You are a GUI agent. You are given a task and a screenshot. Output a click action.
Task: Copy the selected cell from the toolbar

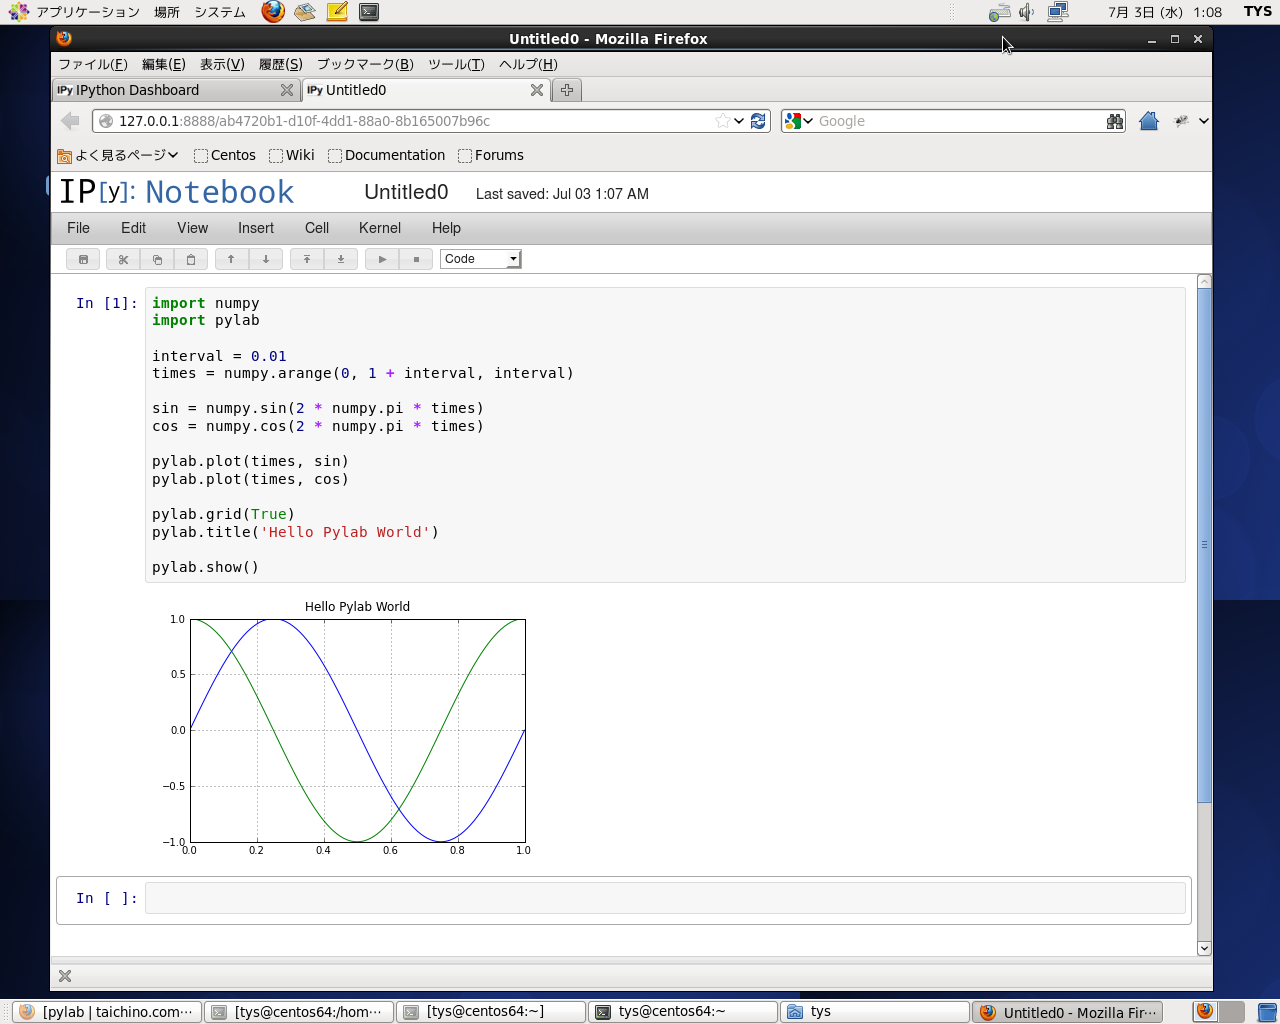click(157, 259)
